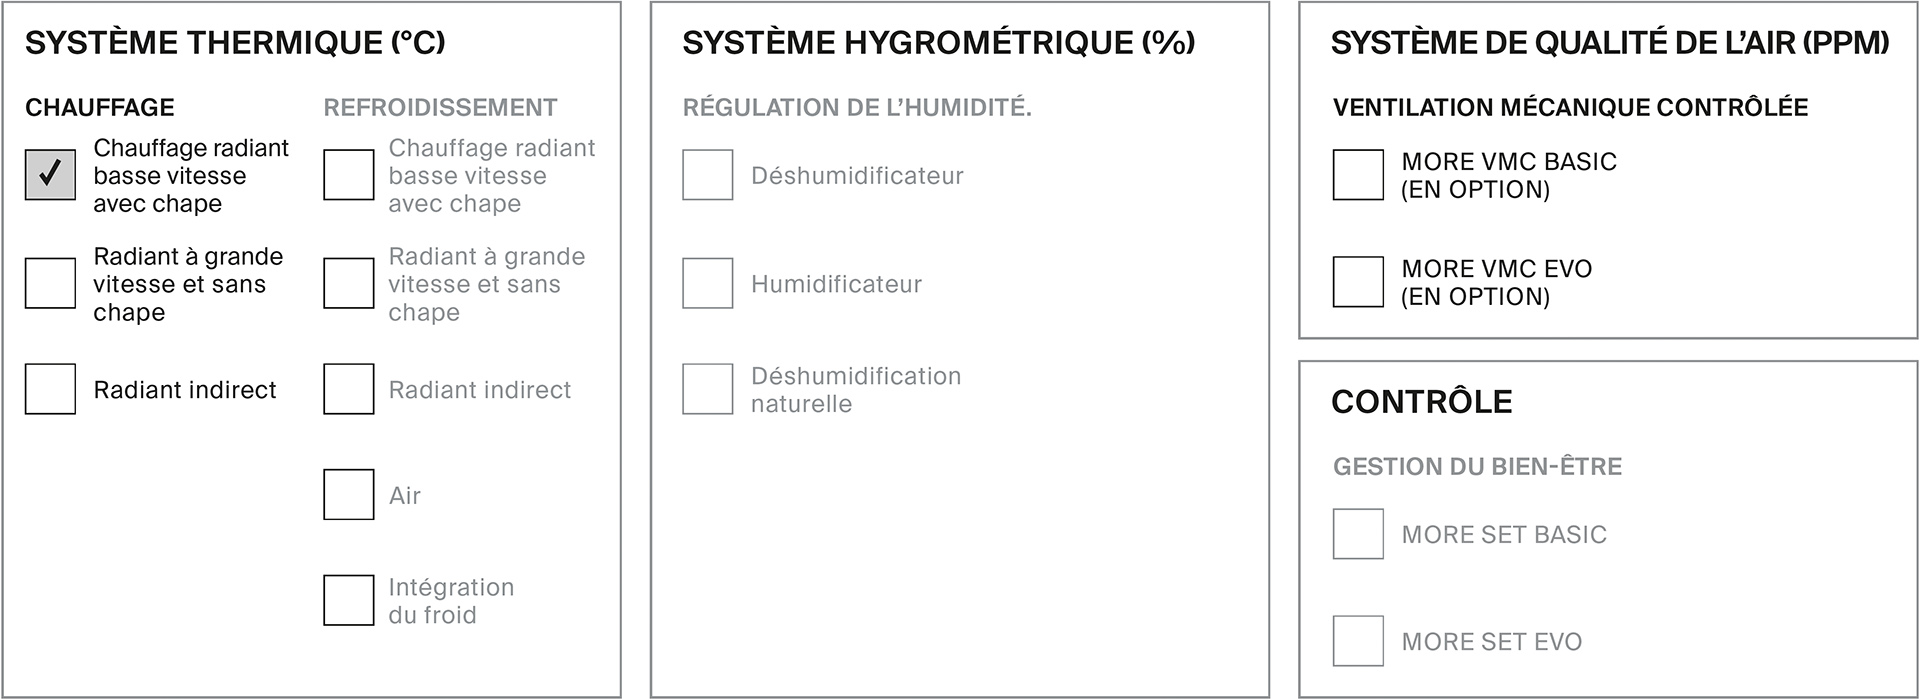Click the REFROIDISSEMENT column heading
This screenshot has height=700, width=1920.
click(x=440, y=107)
